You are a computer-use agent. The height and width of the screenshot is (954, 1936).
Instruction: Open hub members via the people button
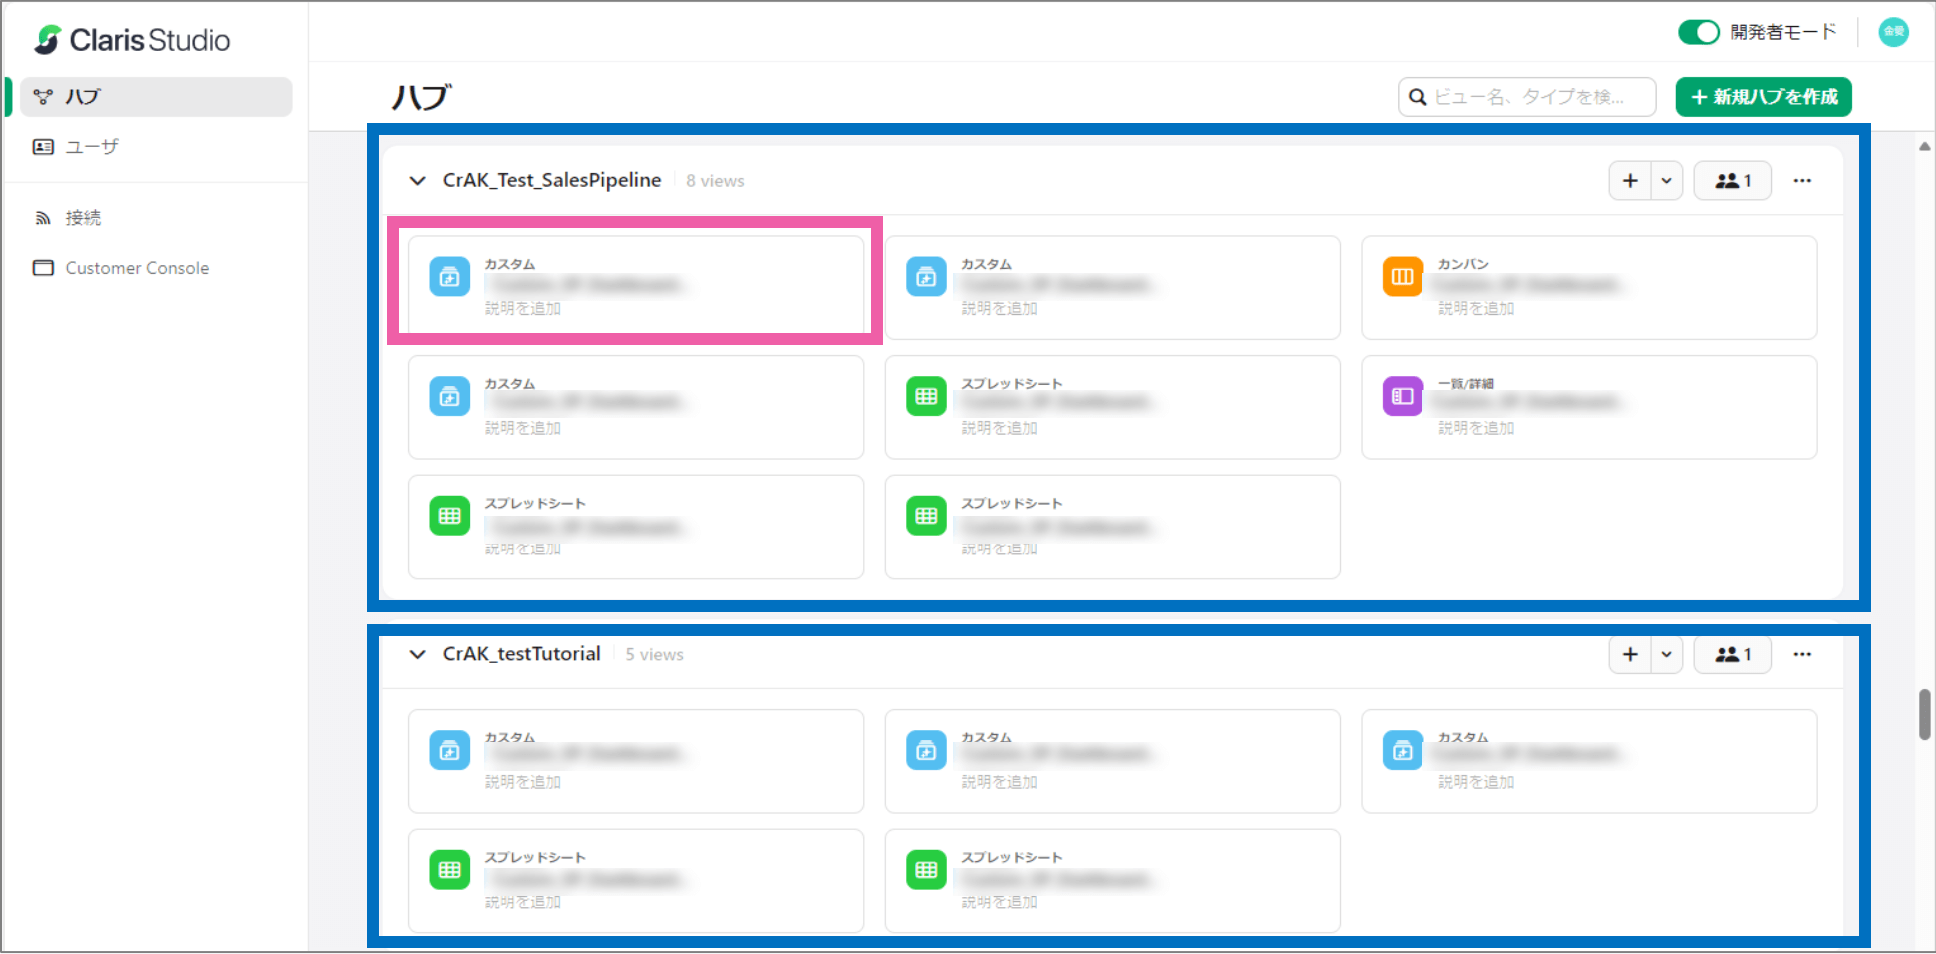pos(1732,180)
